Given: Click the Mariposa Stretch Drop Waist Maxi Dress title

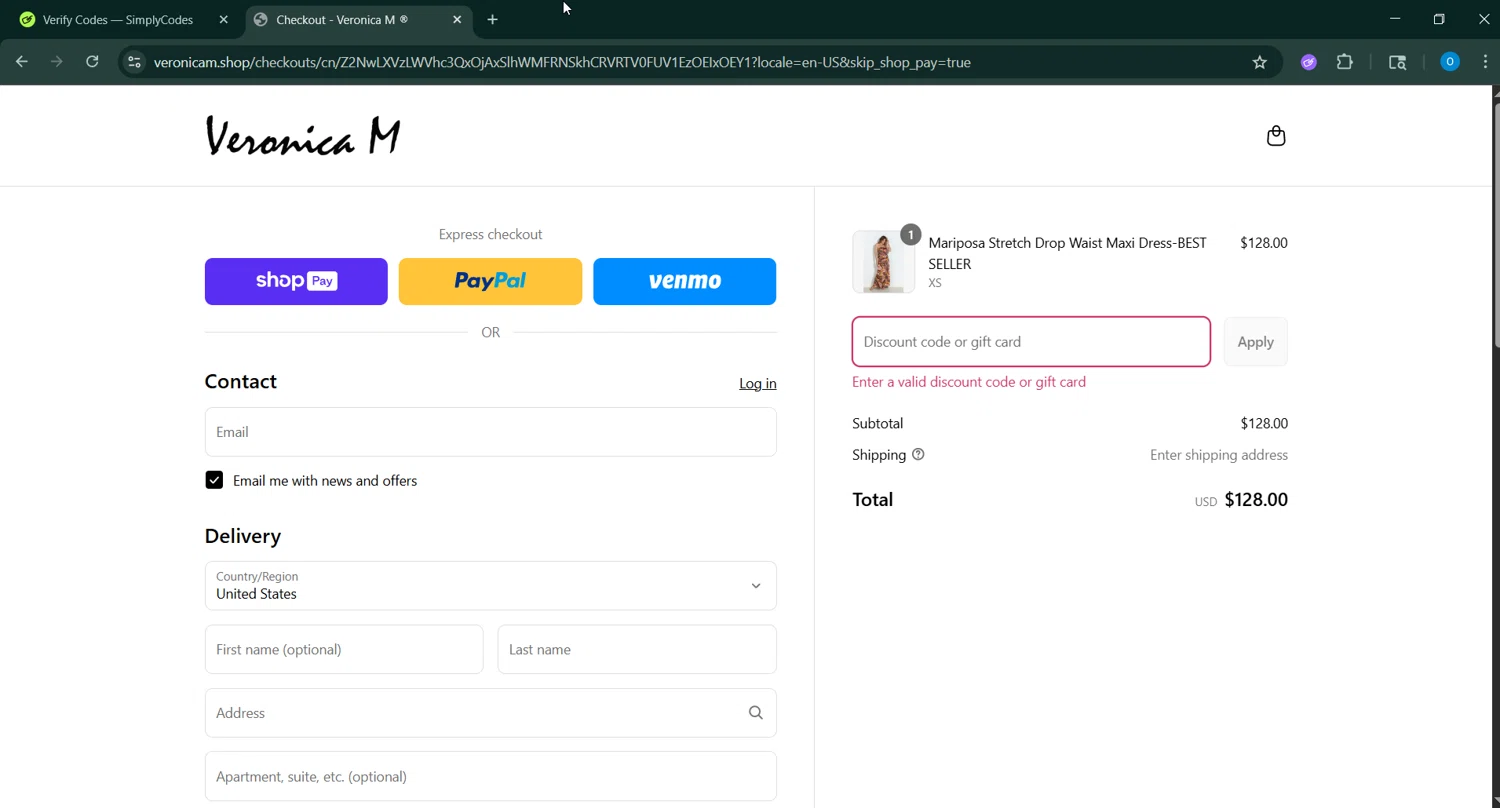Looking at the screenshot, I should pos(1067,253).
